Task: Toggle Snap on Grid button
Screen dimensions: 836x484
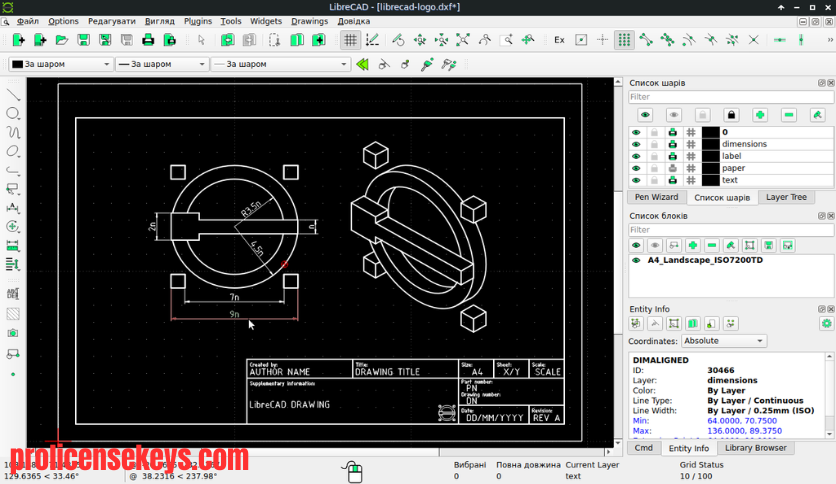Action: (x=624, y=40)
